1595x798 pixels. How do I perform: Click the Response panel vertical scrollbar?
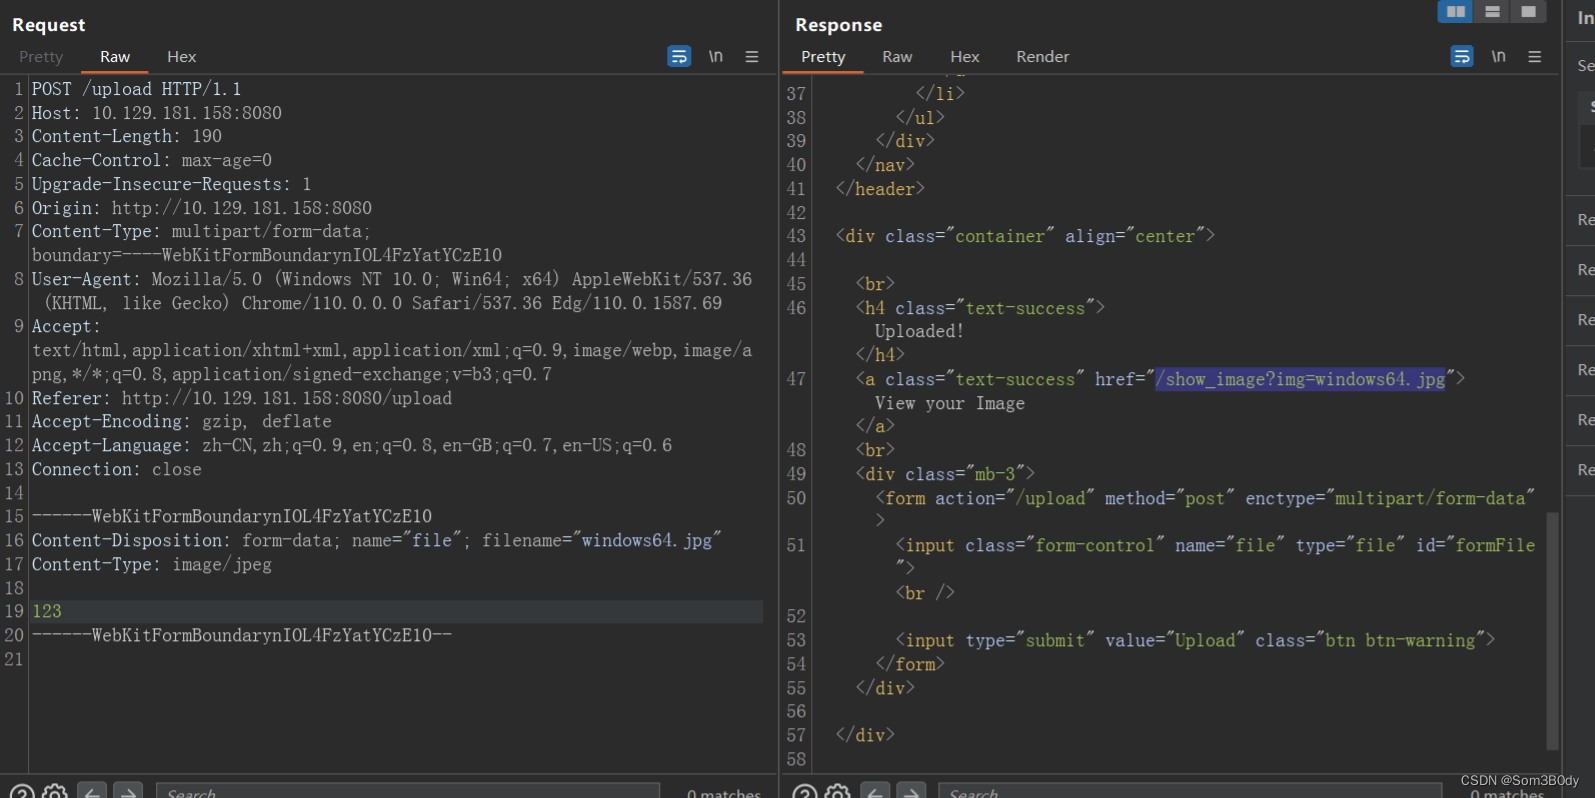coord(1552,630)
